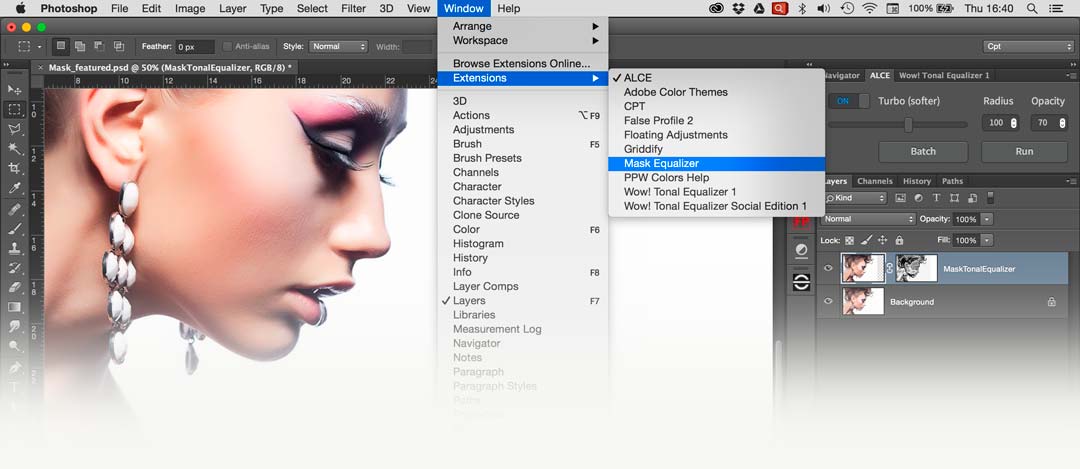This screenshot has height=469, width=1080.
Task: Filter layers by type layers icon
Action: (936, 198)
